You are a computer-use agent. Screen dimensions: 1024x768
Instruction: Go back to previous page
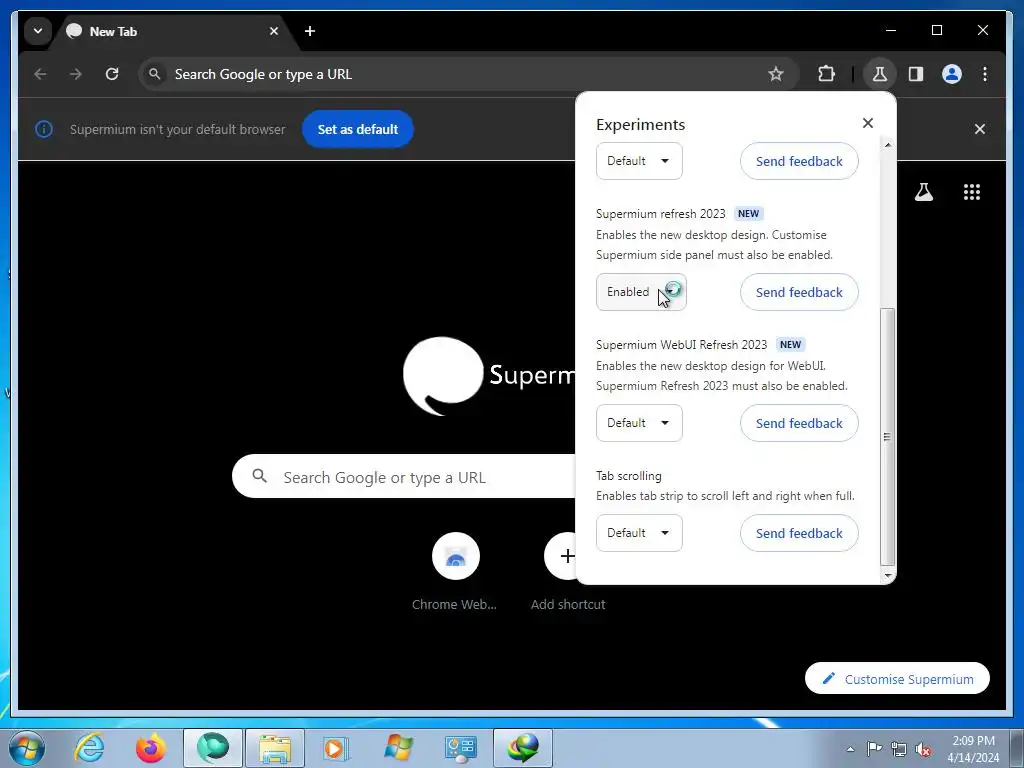[x=40, y=74]
